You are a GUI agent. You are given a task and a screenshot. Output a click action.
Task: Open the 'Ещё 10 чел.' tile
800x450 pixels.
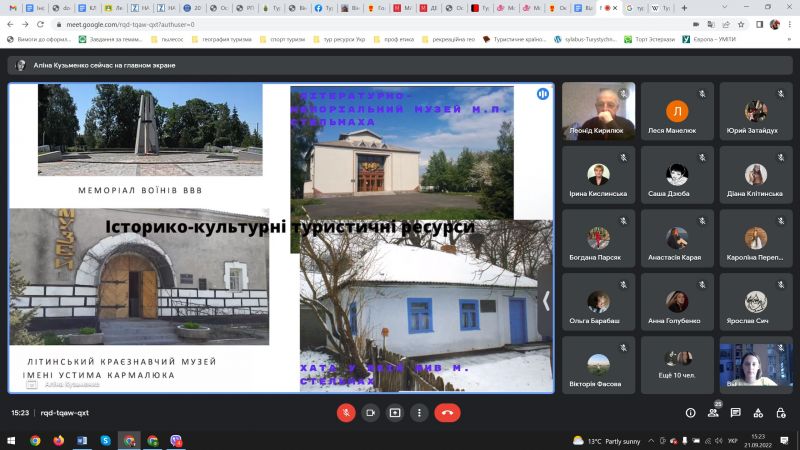pyautogui.click(x=677, y=365)
